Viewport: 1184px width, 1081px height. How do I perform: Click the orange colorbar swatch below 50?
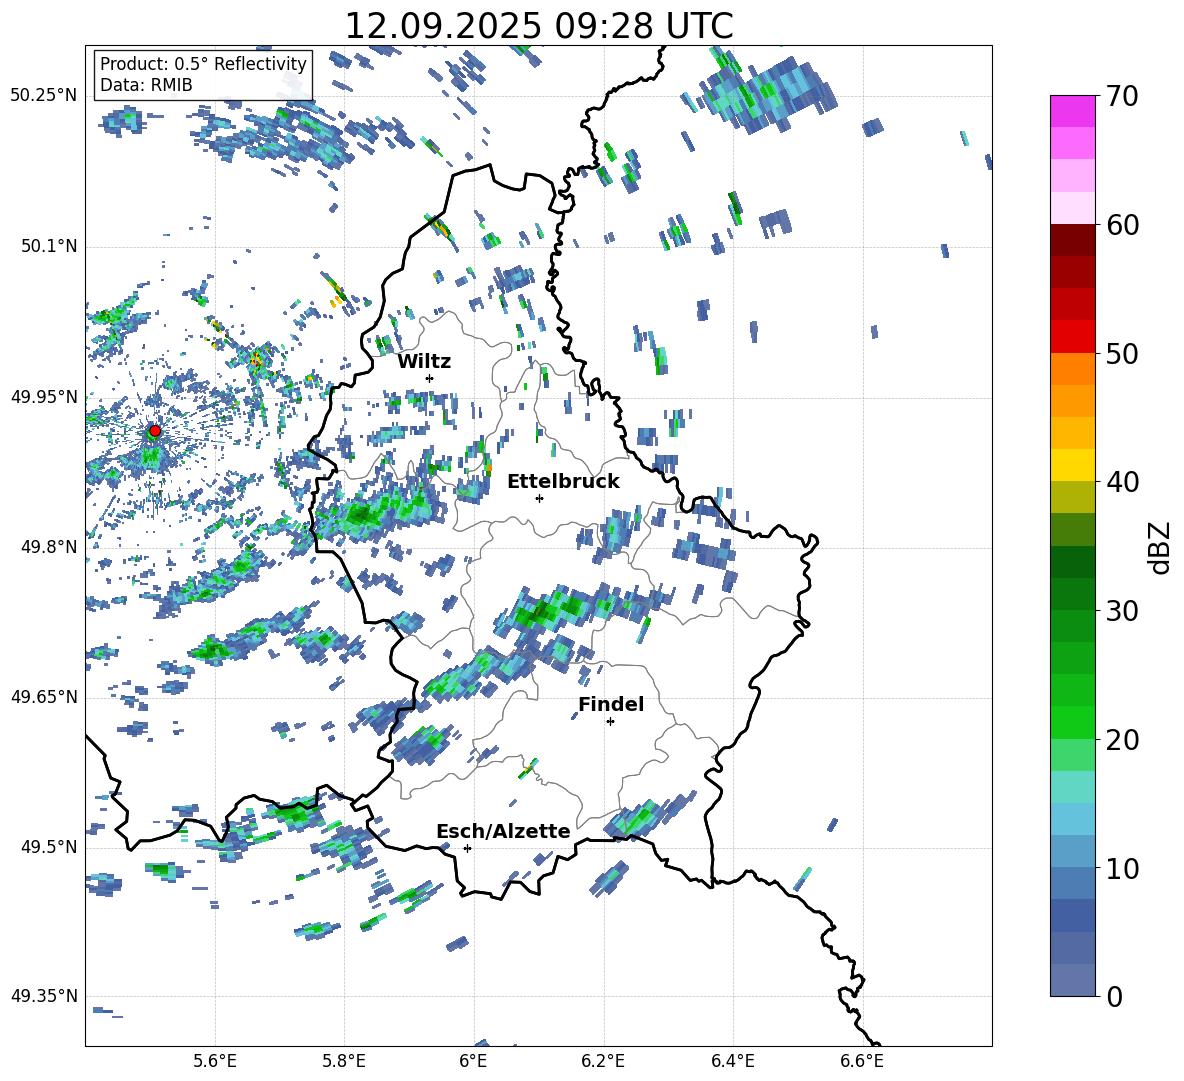pyautogui.click(x=1073, y=369)
